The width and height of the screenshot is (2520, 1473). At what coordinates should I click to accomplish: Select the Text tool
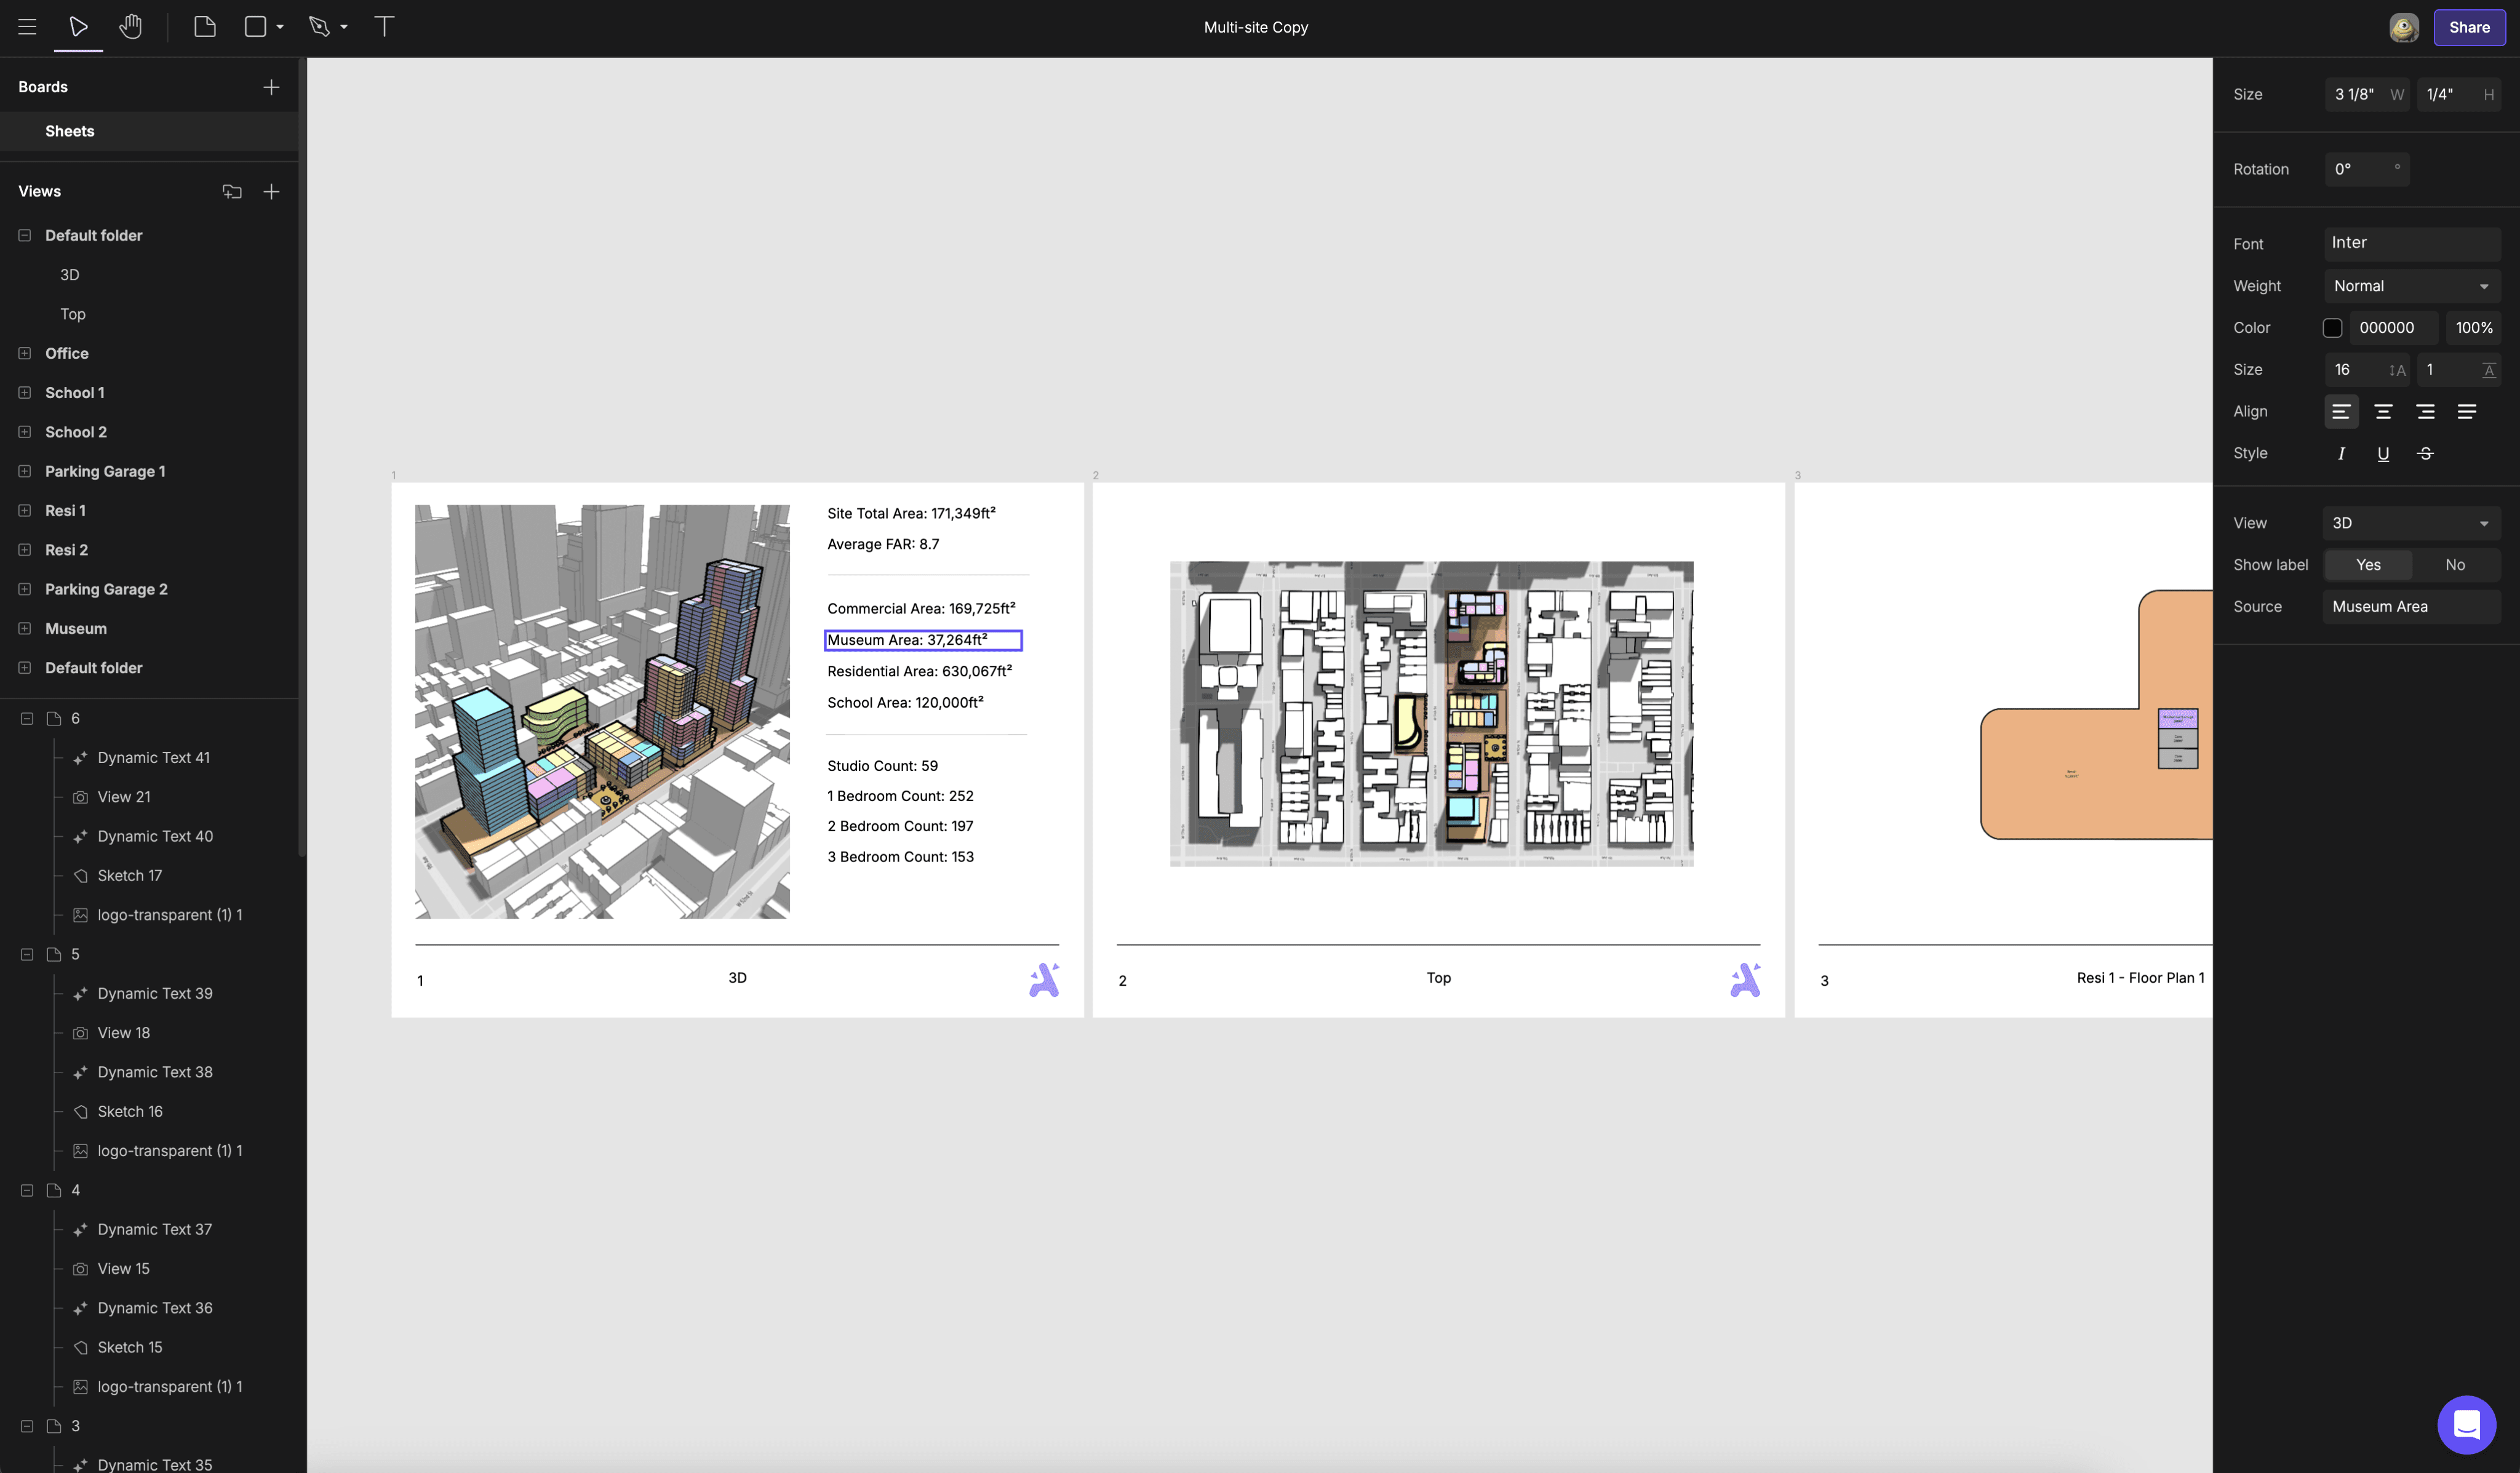point(384,27)
